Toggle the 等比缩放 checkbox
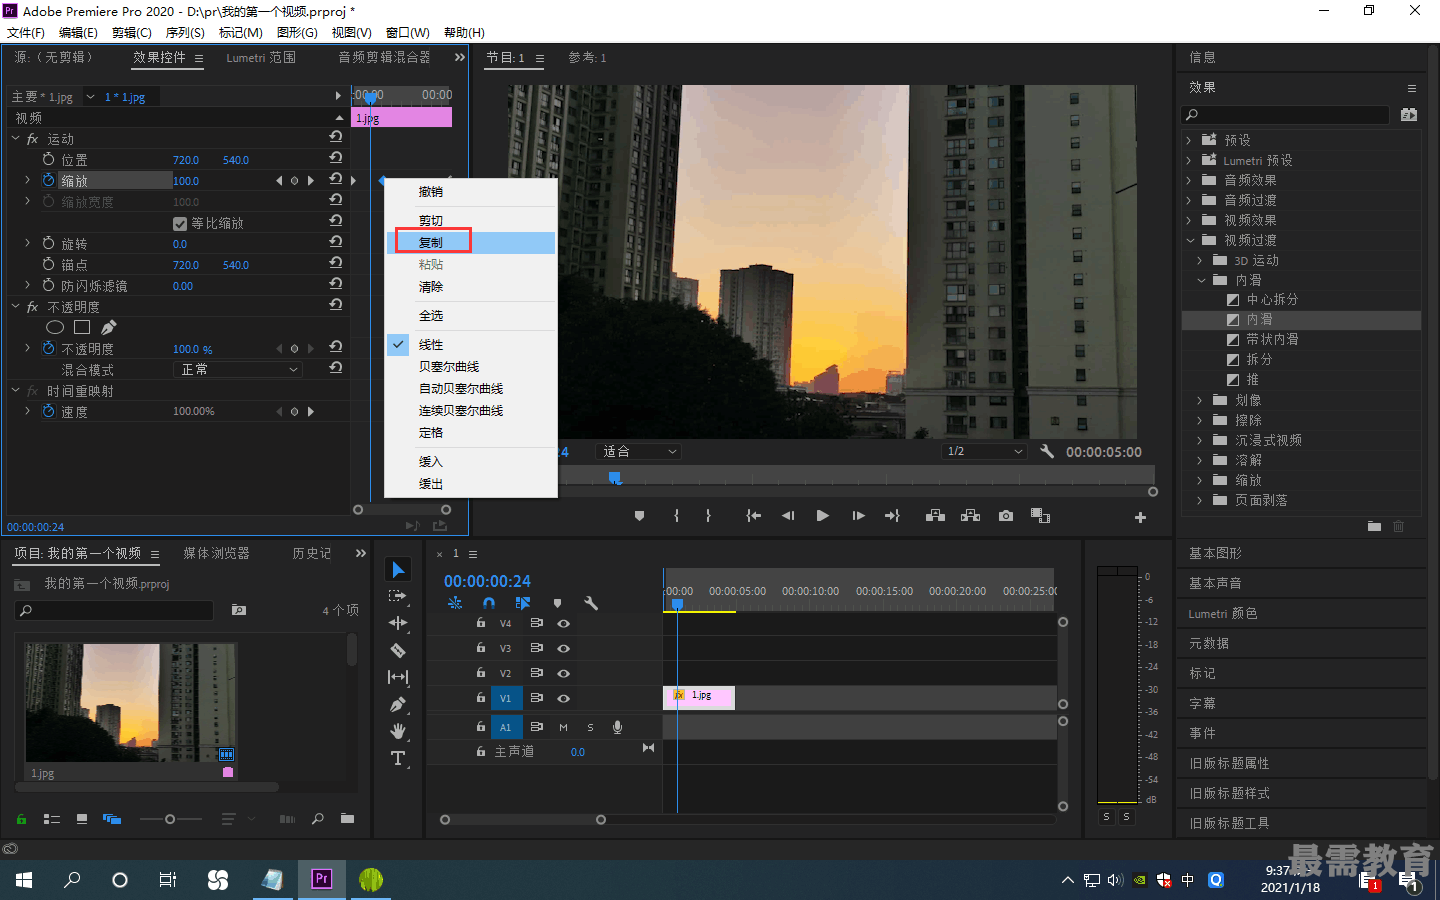Viewport: 1440px width, 900px height. point(180,223)
